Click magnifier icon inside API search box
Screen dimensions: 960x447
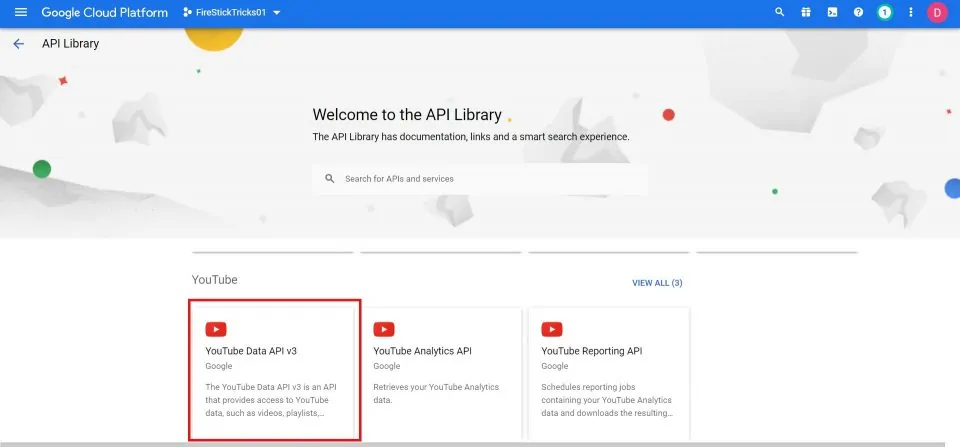[330, 179]
